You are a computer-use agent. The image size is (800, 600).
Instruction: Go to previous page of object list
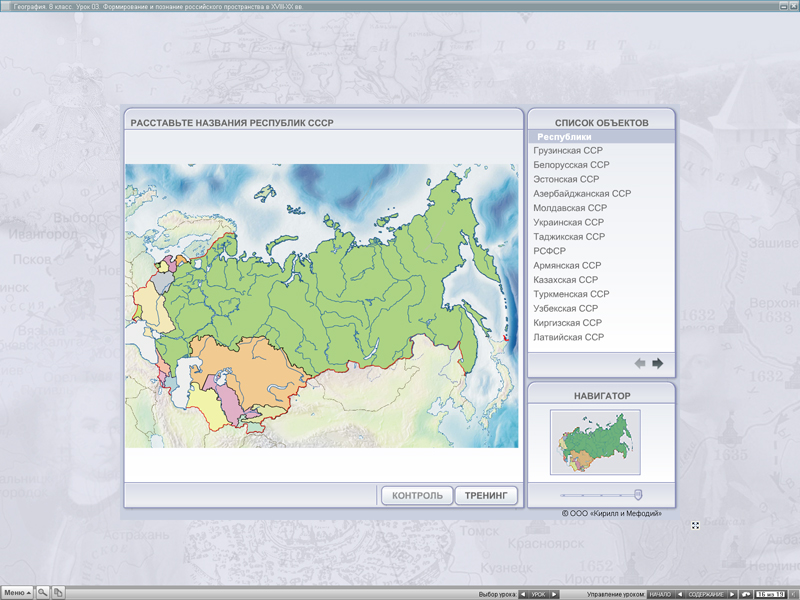pos(640,363)
